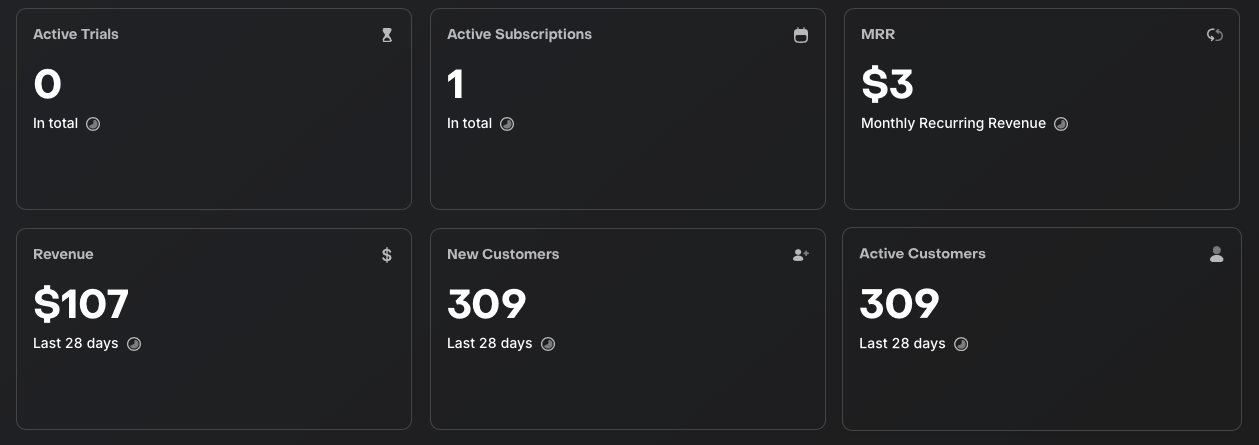
Task: Click the hourglass icon on Active Trials card
Action: point(387,35)
